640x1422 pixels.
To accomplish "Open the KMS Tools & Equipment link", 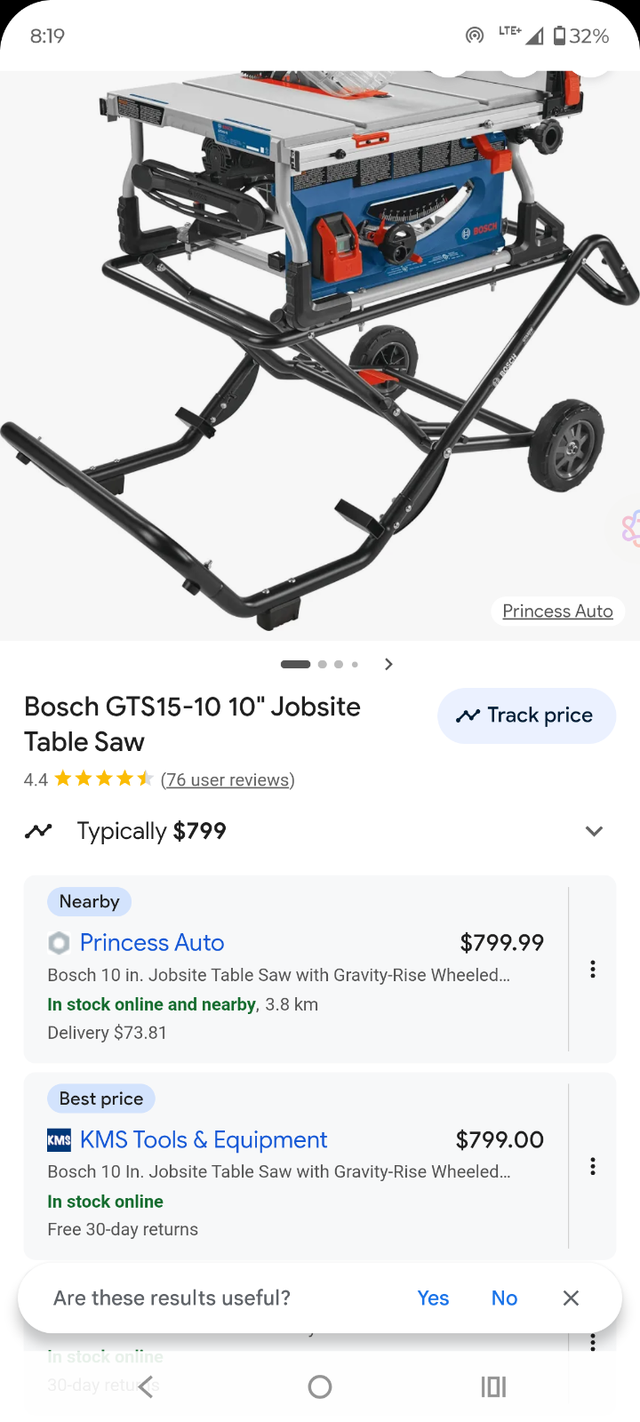I will click(203, 1140).
